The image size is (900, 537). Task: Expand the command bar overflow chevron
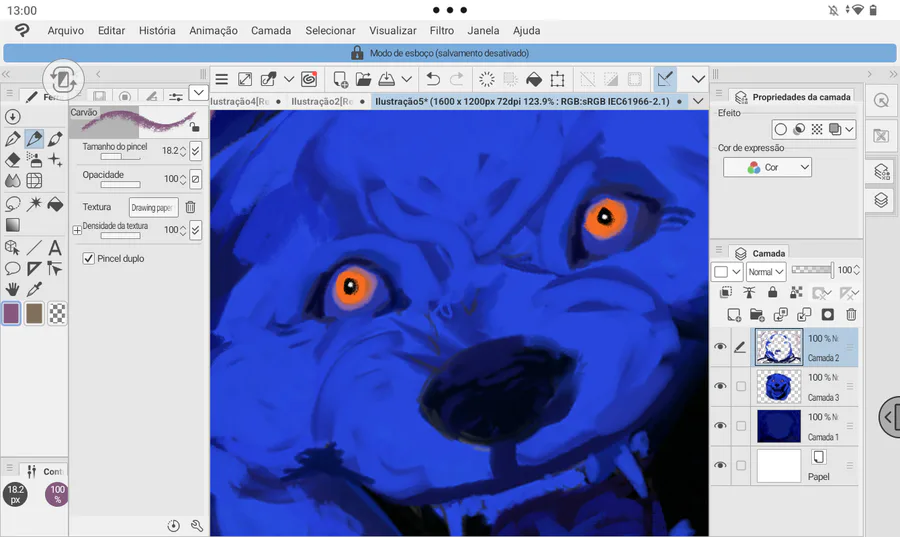click(698, 79)
